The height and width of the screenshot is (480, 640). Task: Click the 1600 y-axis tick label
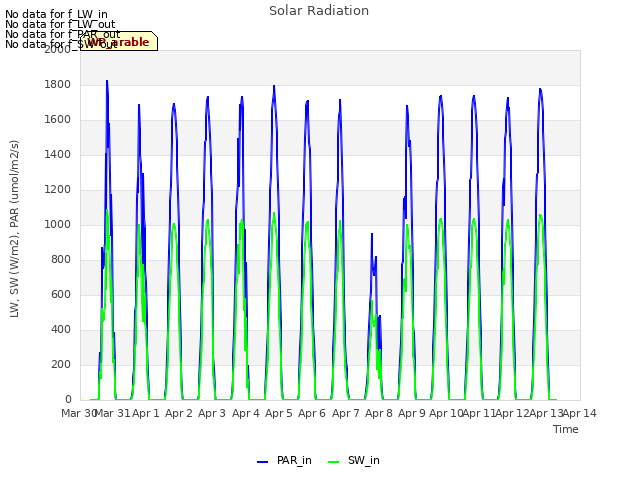(58, 120)
